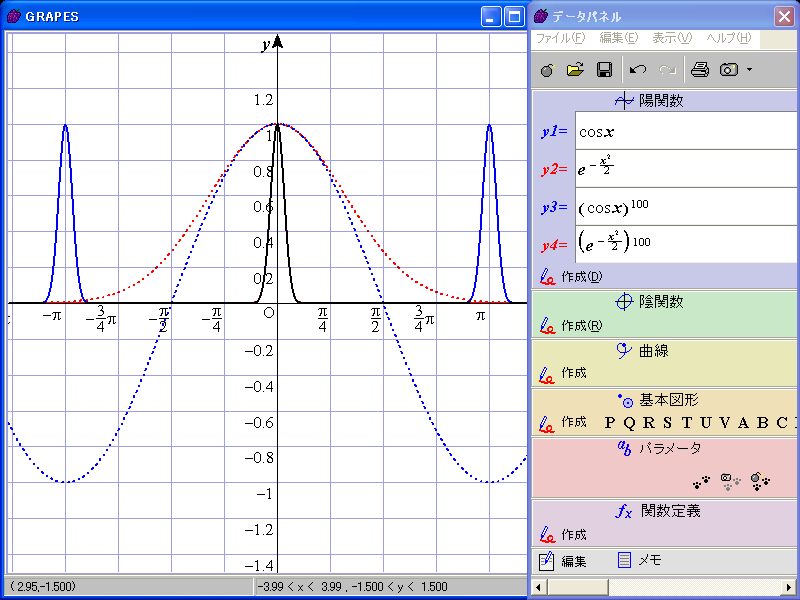Click the bomb footprints reset icon
The height and width of the screenshot is (600, 800).
760,481
